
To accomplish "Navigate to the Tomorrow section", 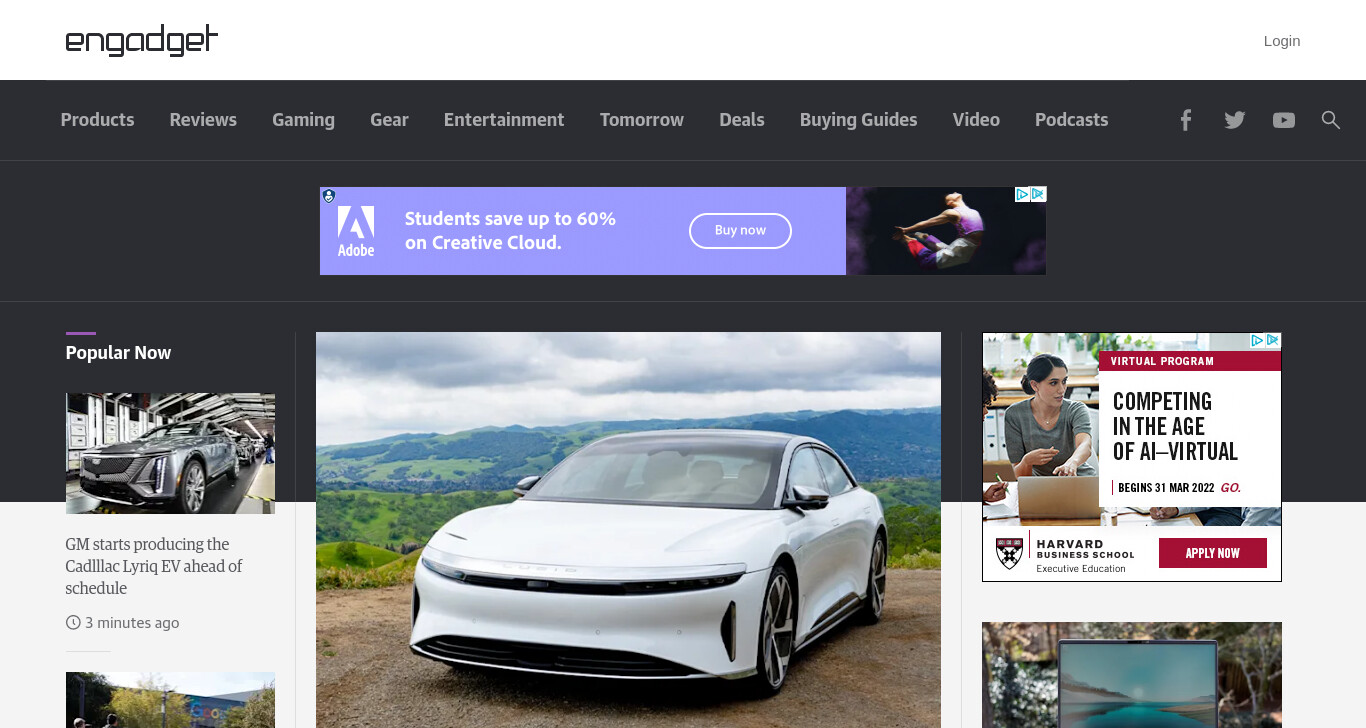I will [641, 120].
